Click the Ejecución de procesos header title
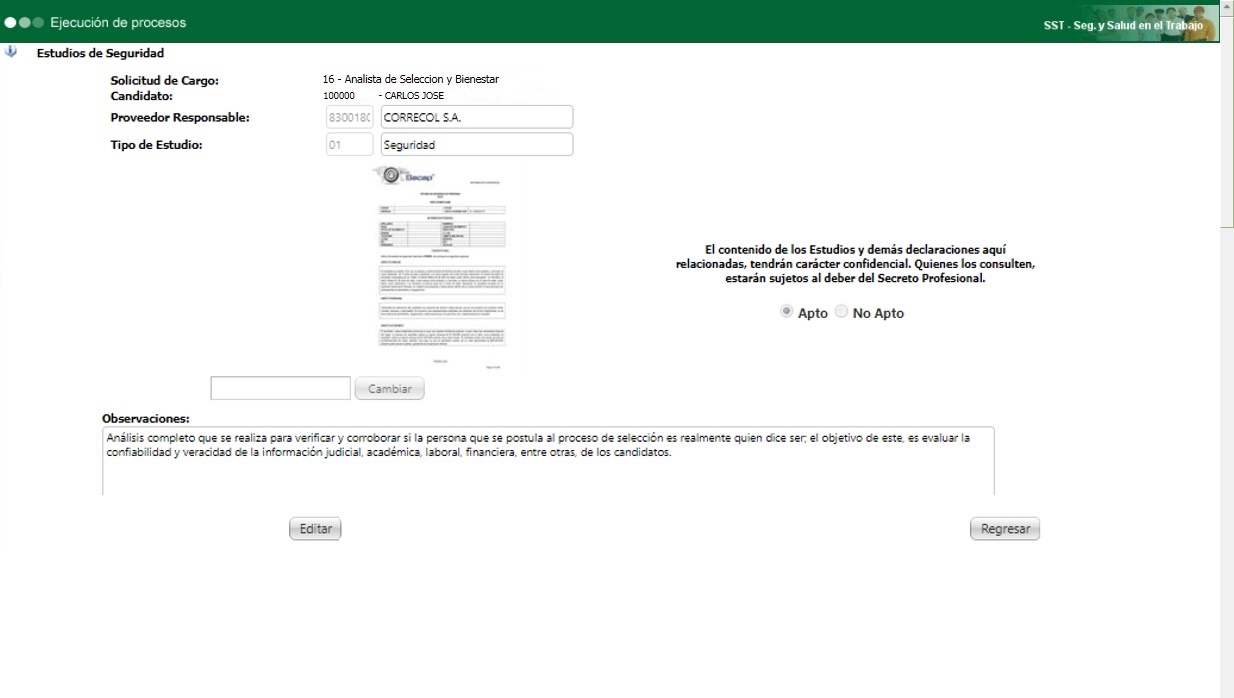Image resolution: width=1234 pixels, height=698 pixels. point(118,22)
